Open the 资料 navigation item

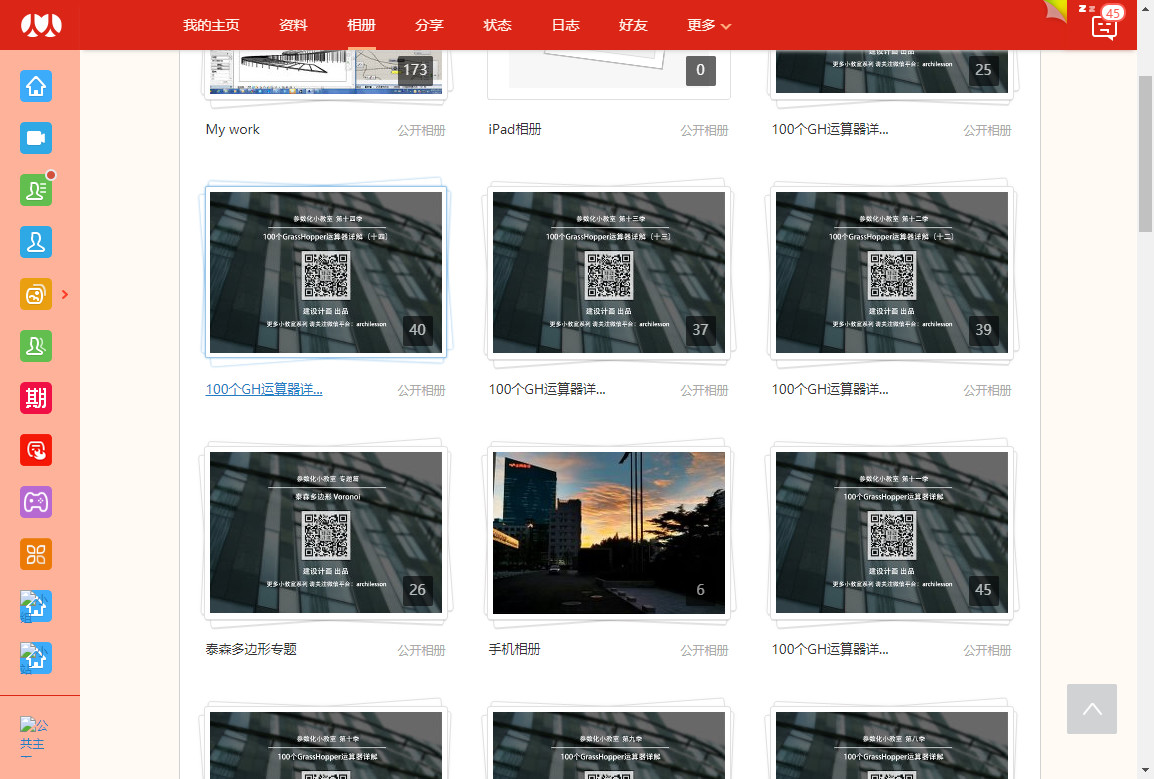293,25
